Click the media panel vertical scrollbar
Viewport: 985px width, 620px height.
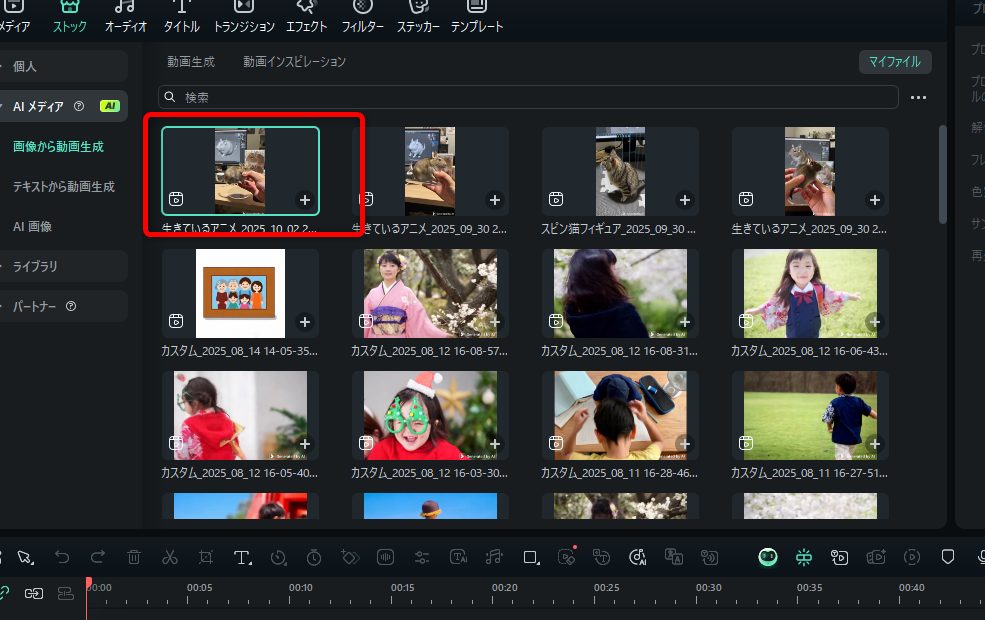coord(942,173)
